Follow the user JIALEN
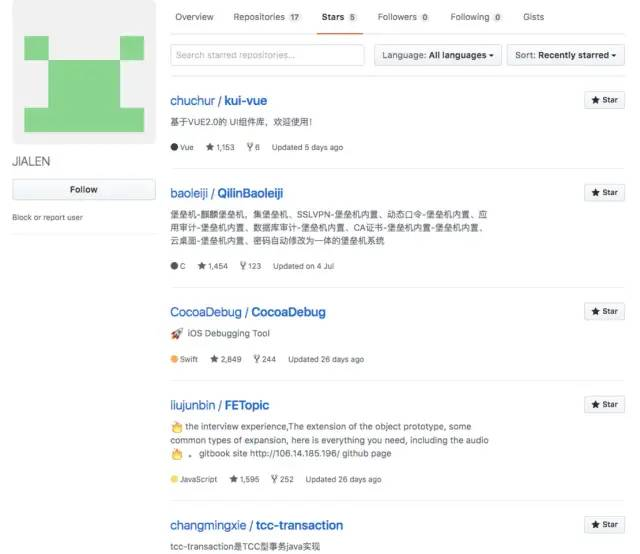The height and width of the screenshot is (554, 640). click(x=84, y=189)
